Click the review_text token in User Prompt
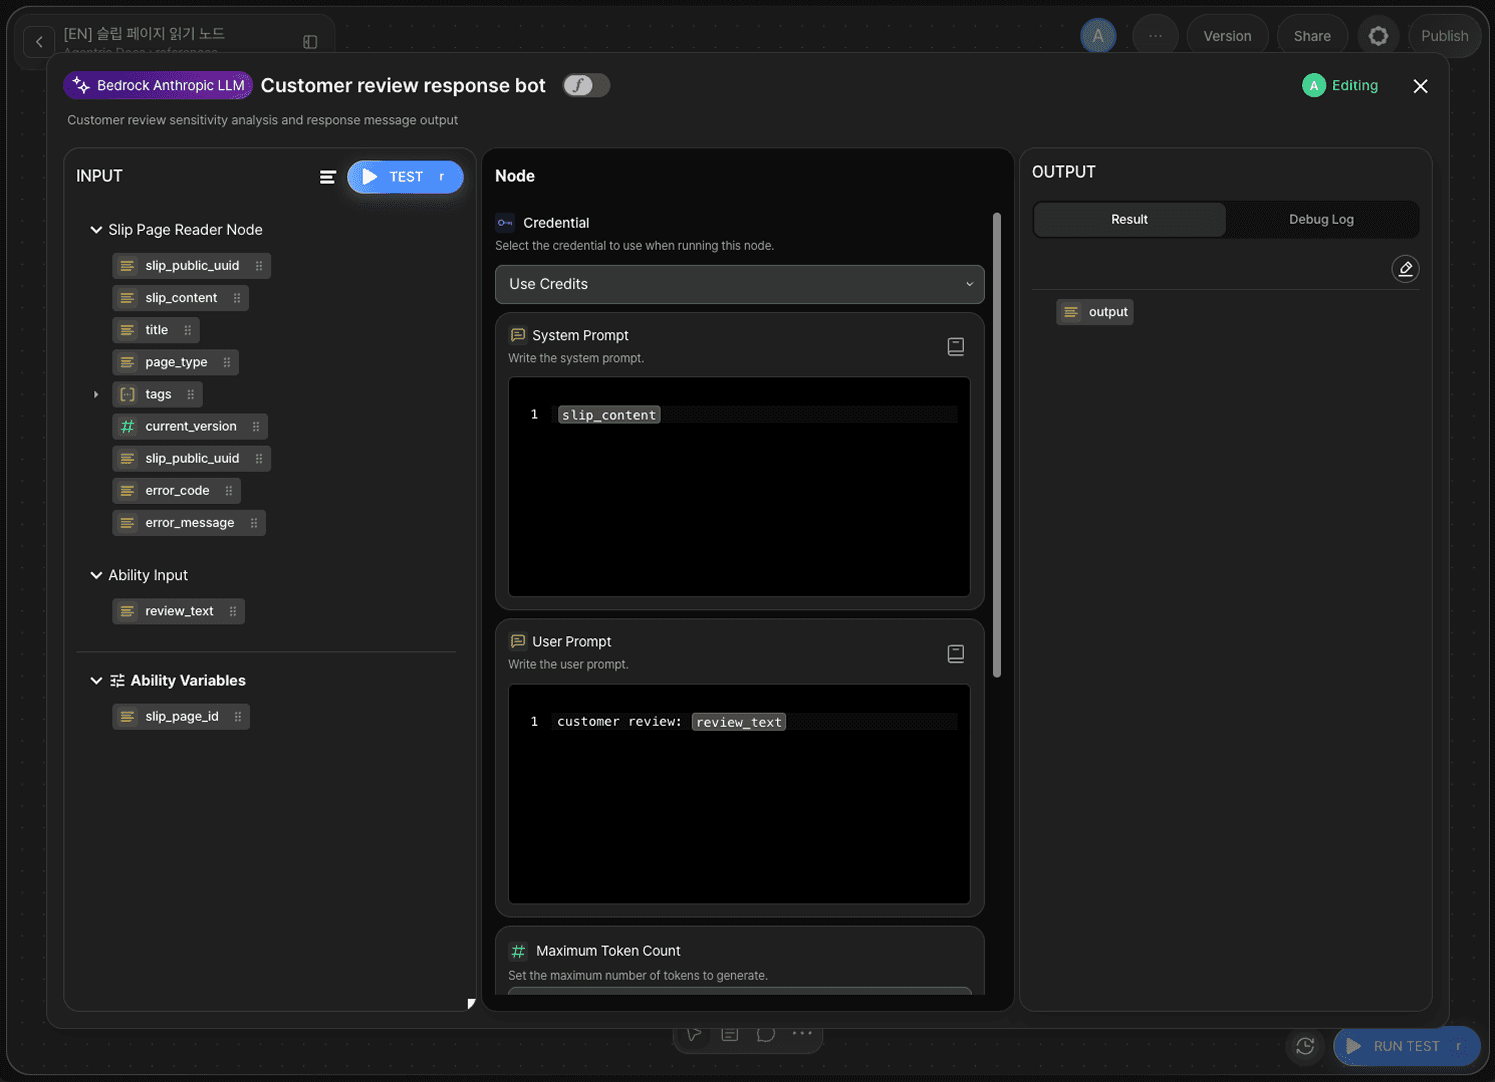This screenshot has width=1495, height=1082. coord(739,722)
